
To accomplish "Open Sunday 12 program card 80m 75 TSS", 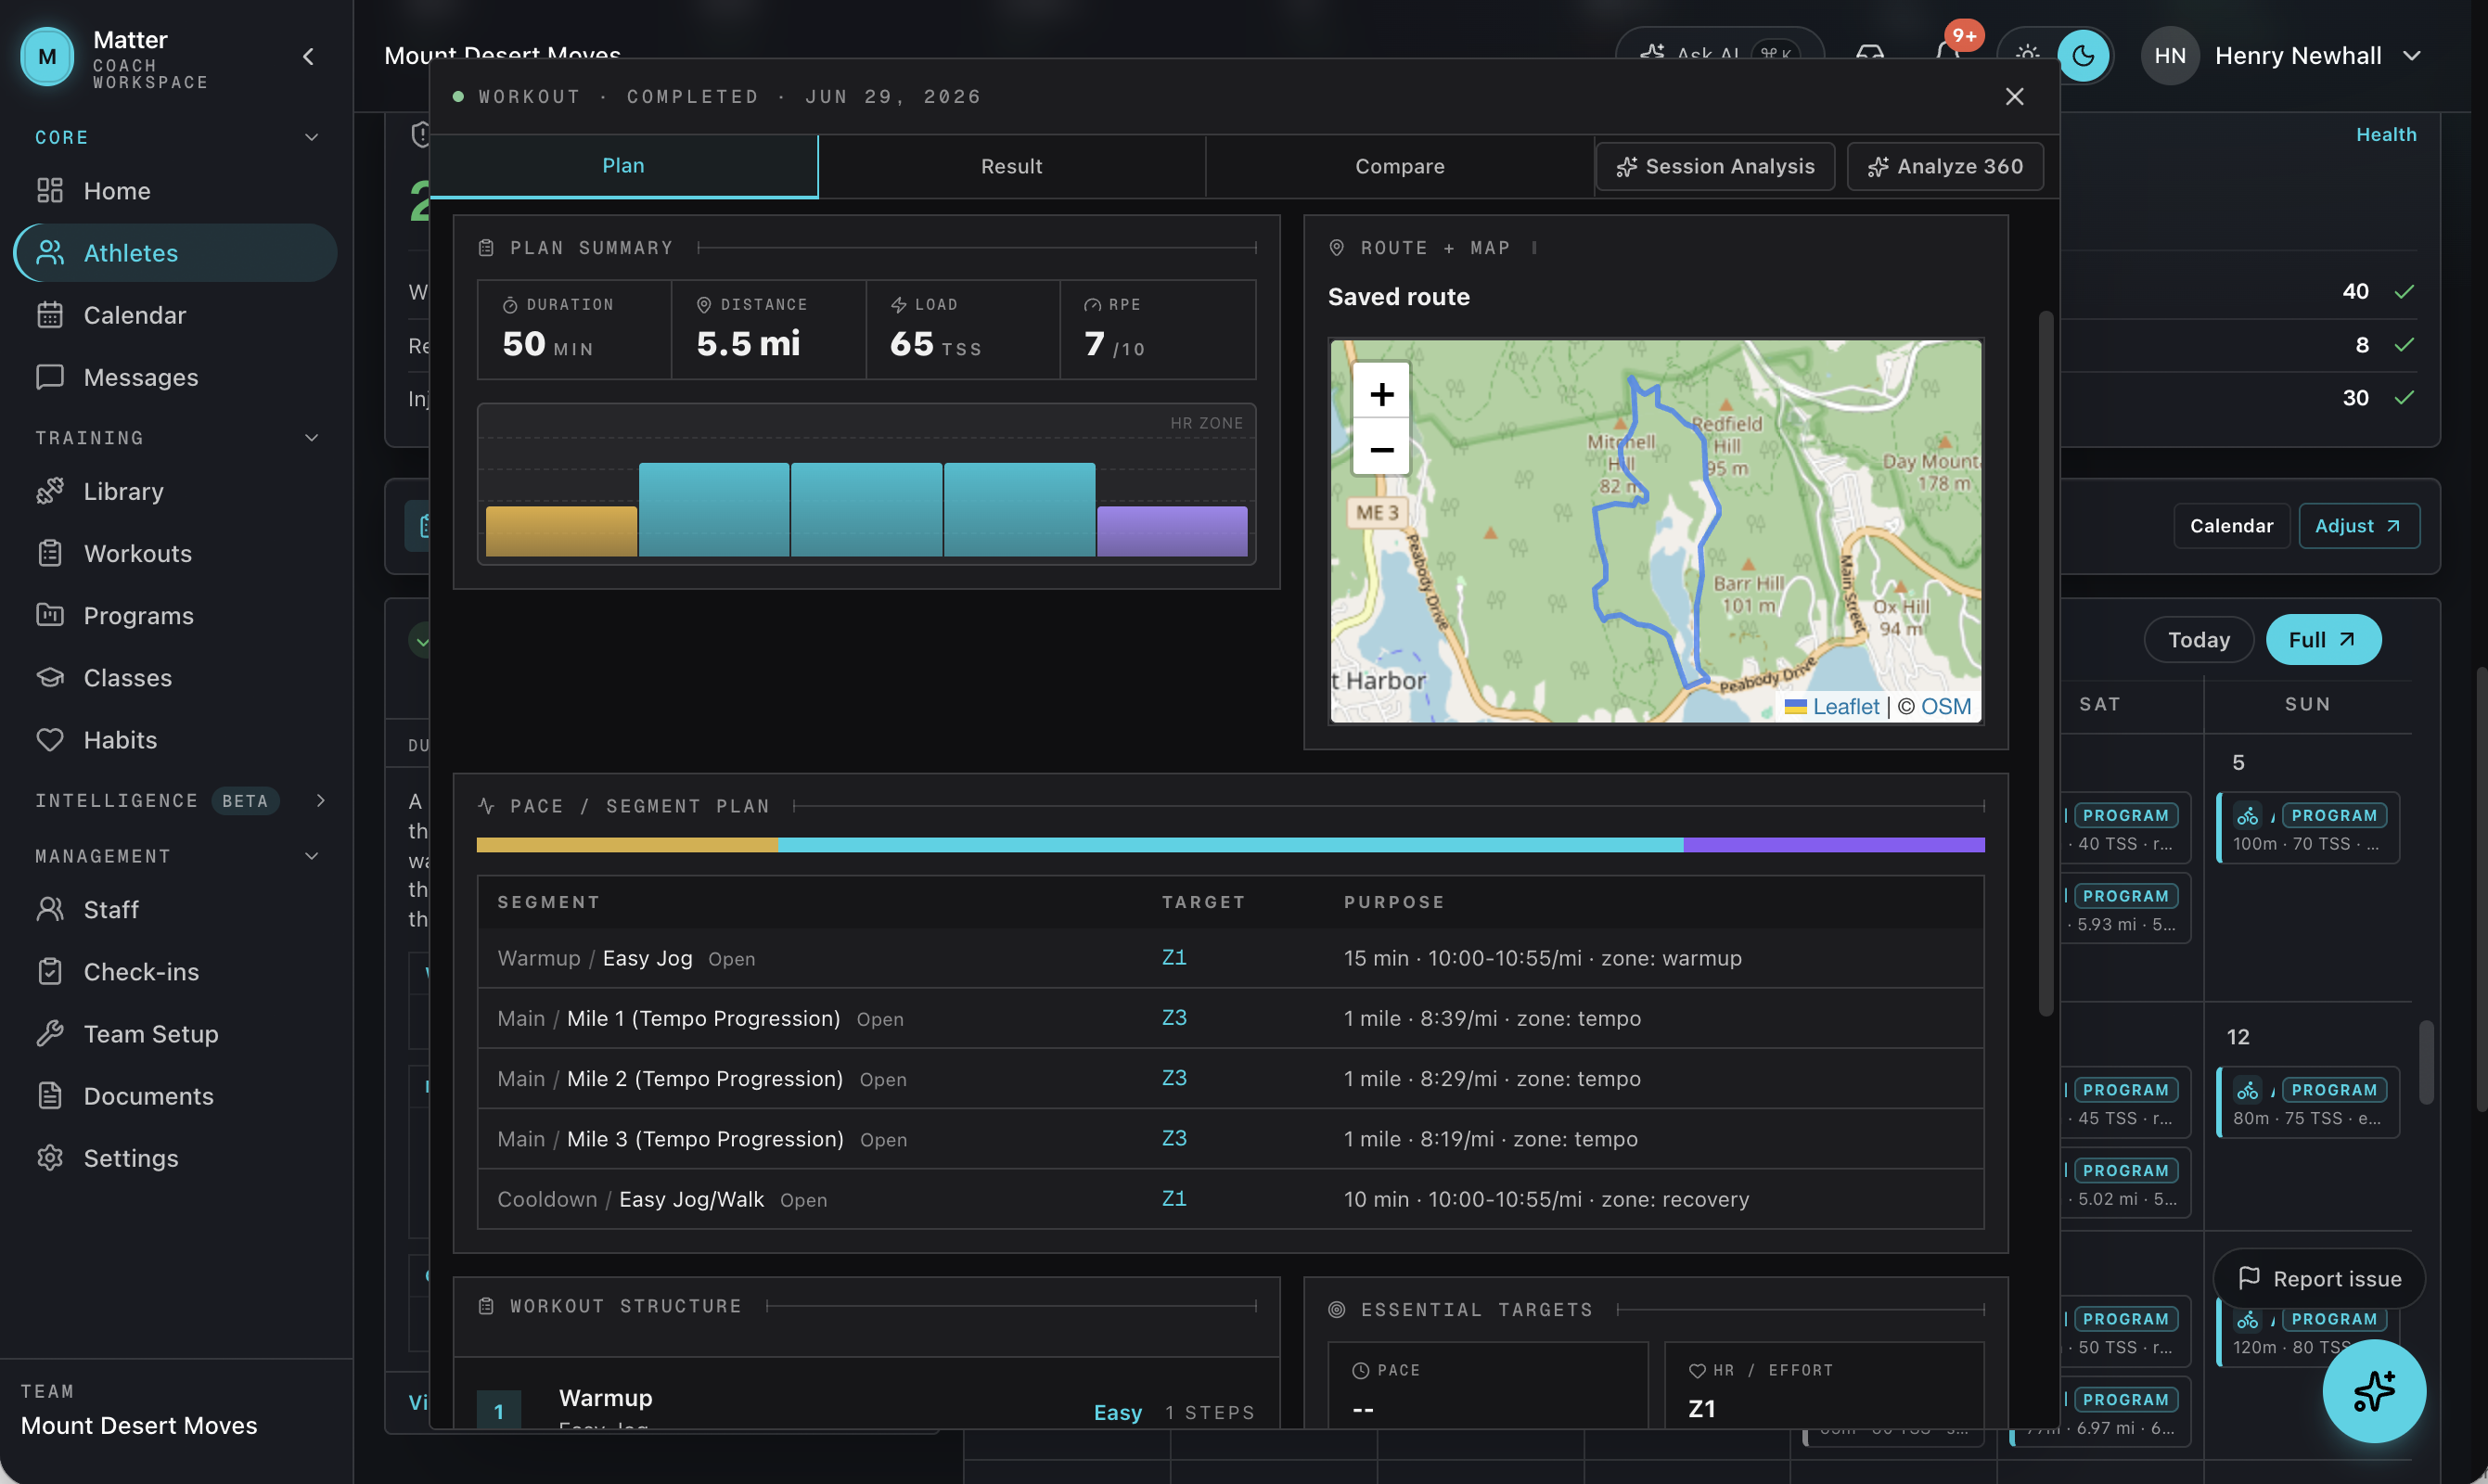I will 2308,1102.
